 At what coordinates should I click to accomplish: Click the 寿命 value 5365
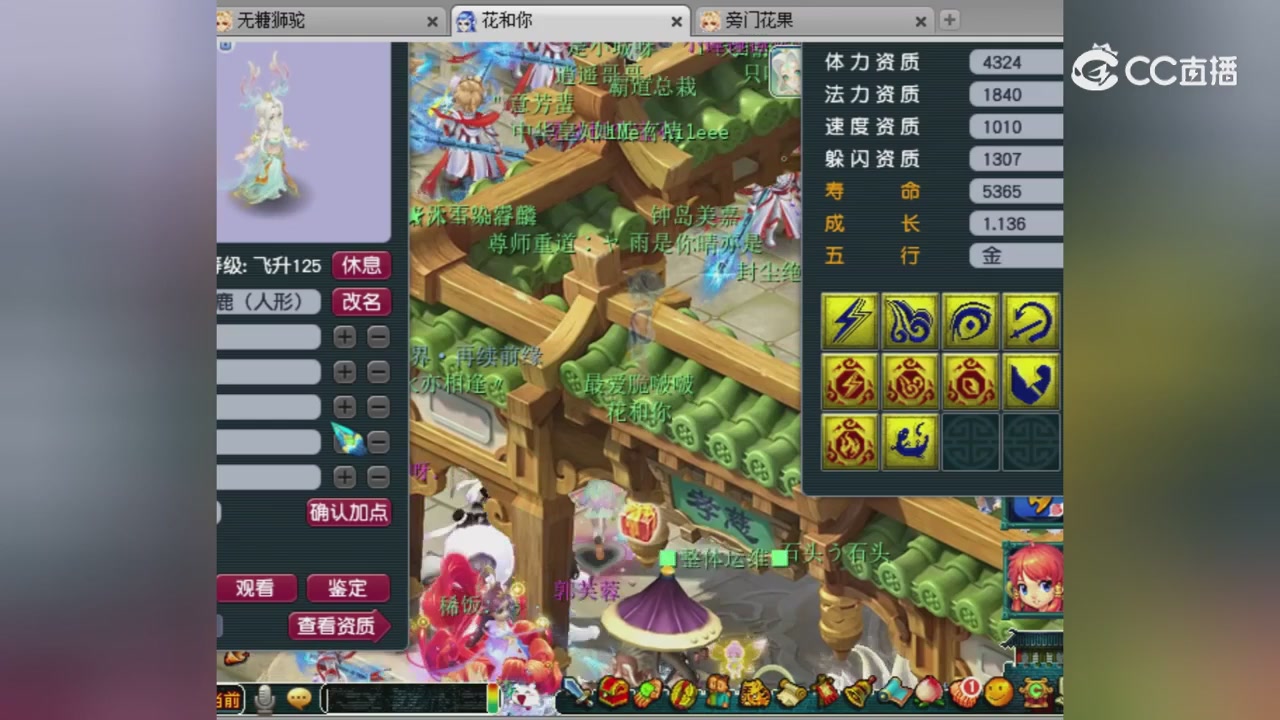[1016, 191]
